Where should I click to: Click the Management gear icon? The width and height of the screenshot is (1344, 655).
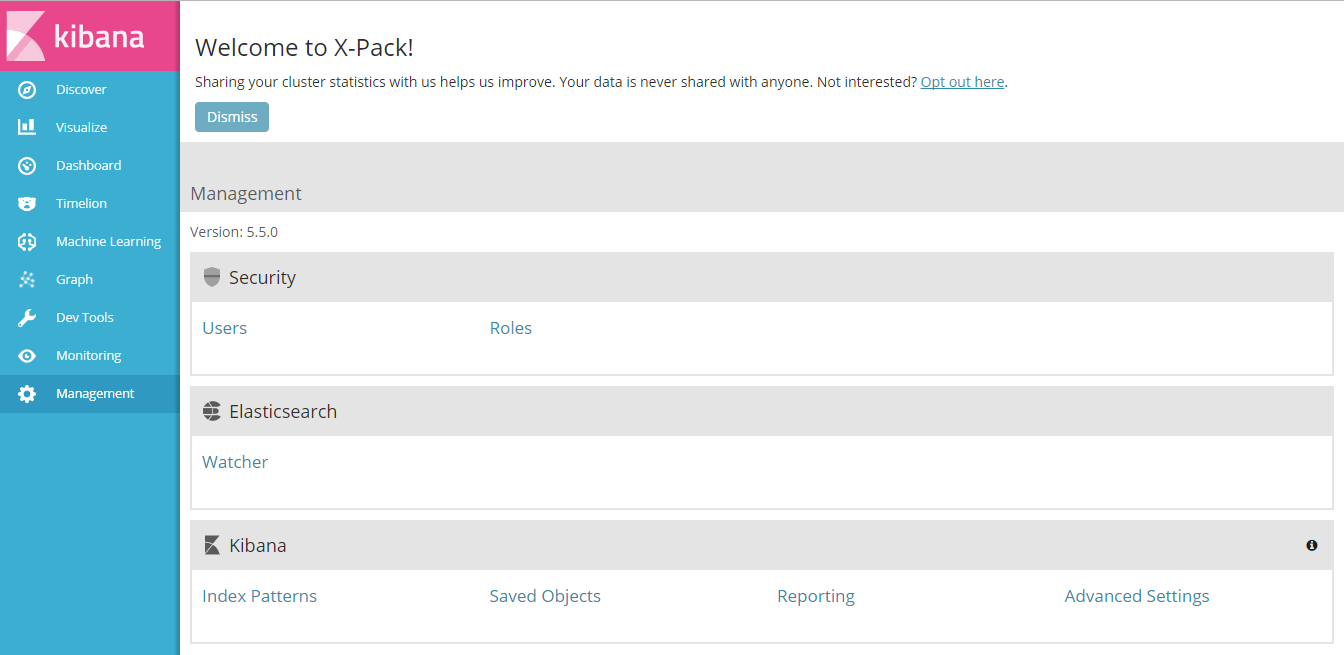(x=27, y=394)
